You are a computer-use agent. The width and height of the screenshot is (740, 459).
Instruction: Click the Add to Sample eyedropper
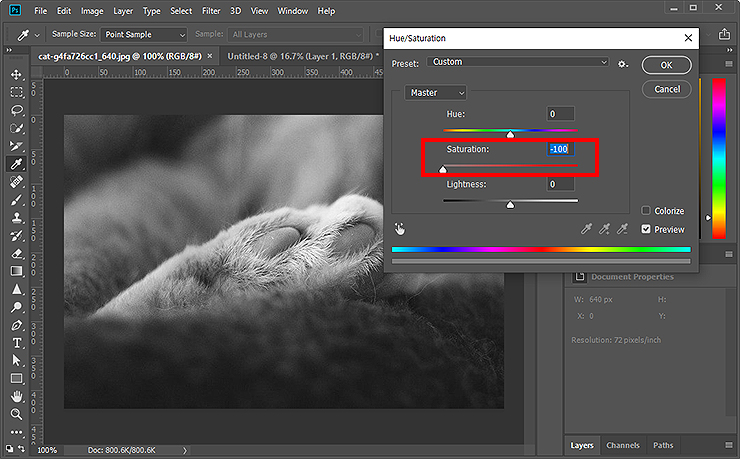click(604, 229)
